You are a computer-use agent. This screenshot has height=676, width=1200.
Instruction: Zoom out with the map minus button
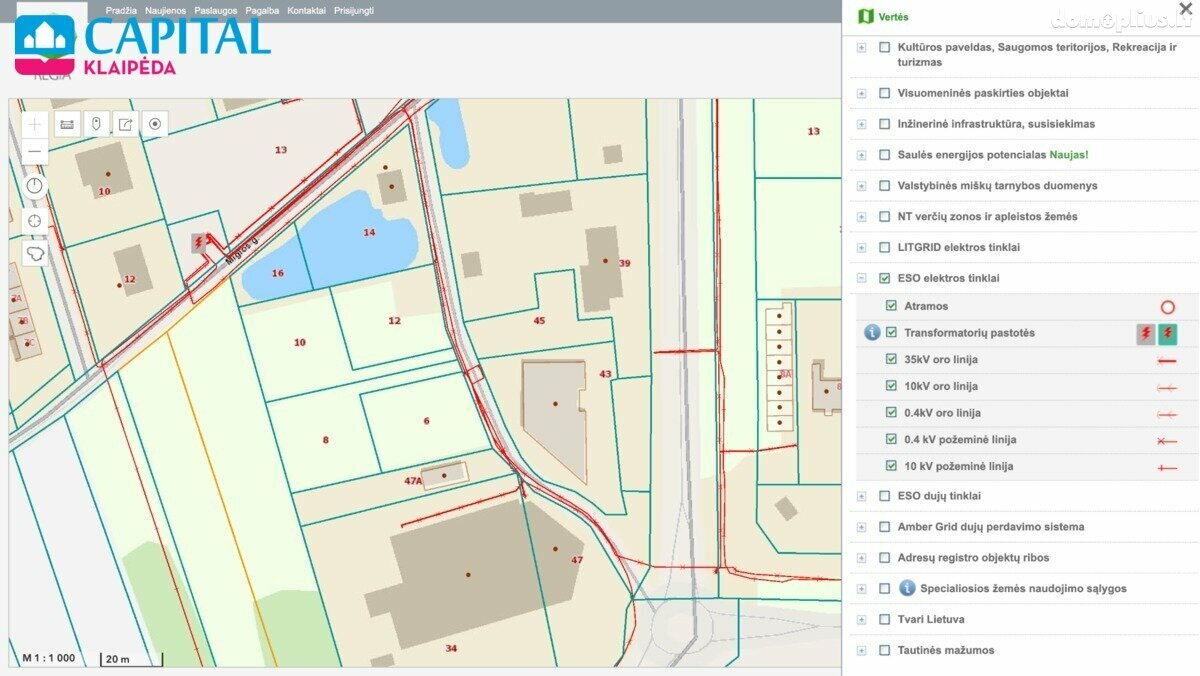pos(35,152)
